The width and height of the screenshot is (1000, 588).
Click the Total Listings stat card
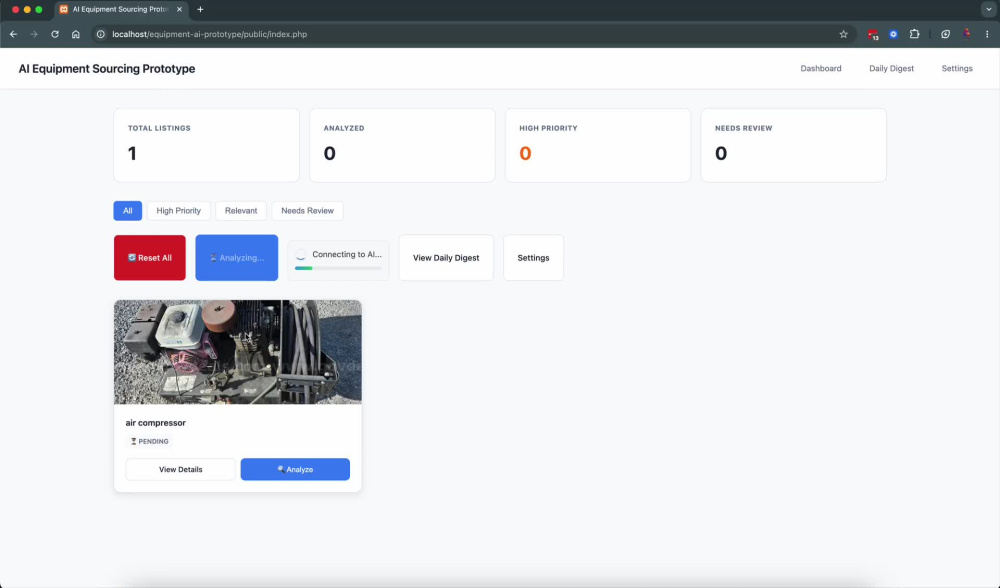pos(207,145)
